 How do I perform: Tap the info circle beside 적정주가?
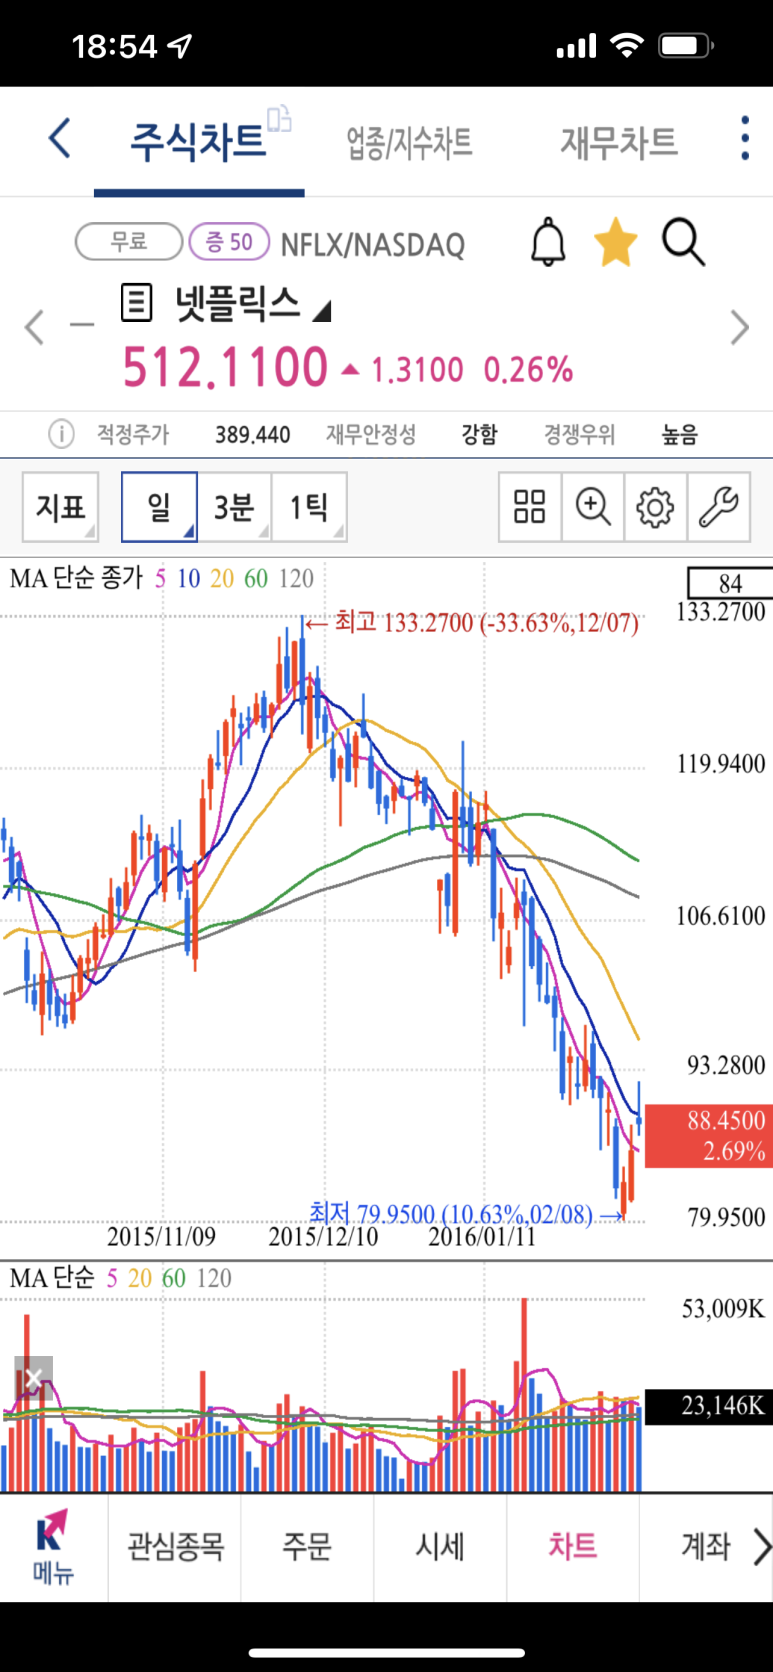[x=61, y=434]
